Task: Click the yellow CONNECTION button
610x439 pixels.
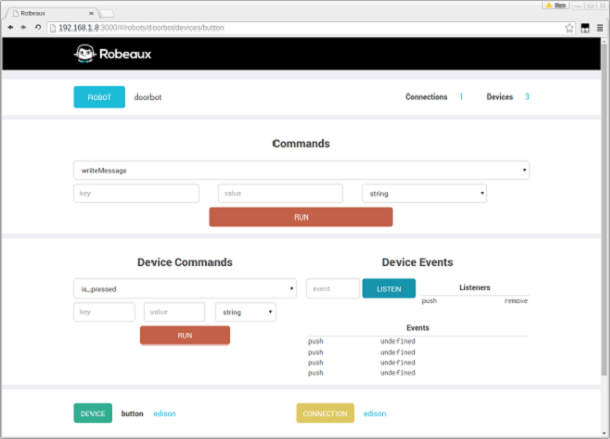Action: [x=325, y=413]
